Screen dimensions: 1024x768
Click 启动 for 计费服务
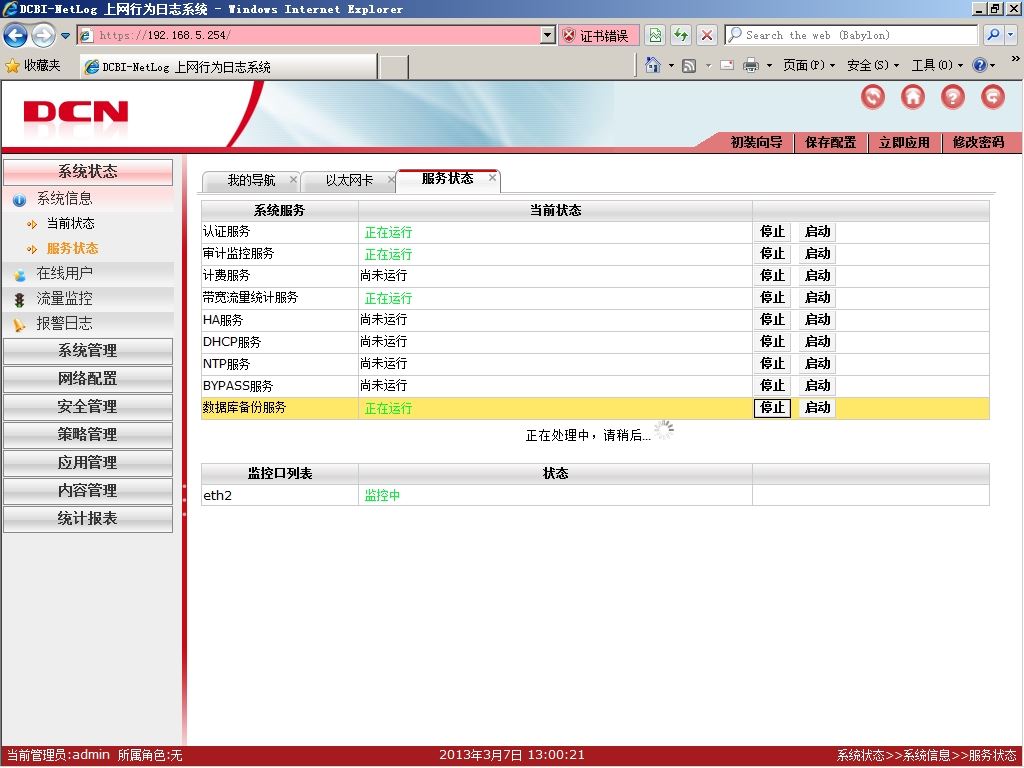click(x=817, y=276)
